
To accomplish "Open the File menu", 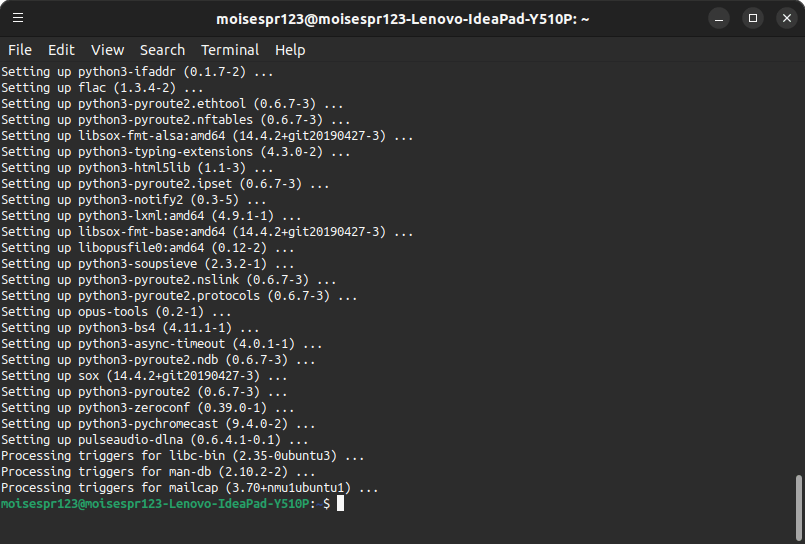I will click(20, 50).
